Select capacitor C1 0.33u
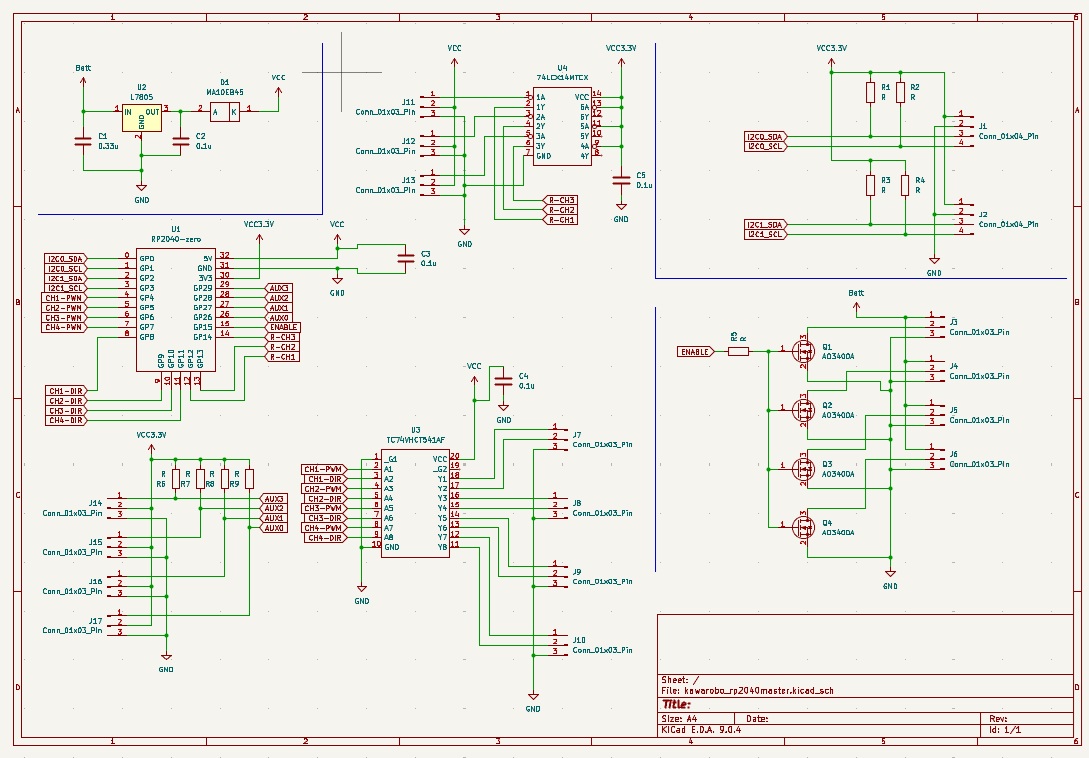The image size is (1089, 758). coord(82,141)
